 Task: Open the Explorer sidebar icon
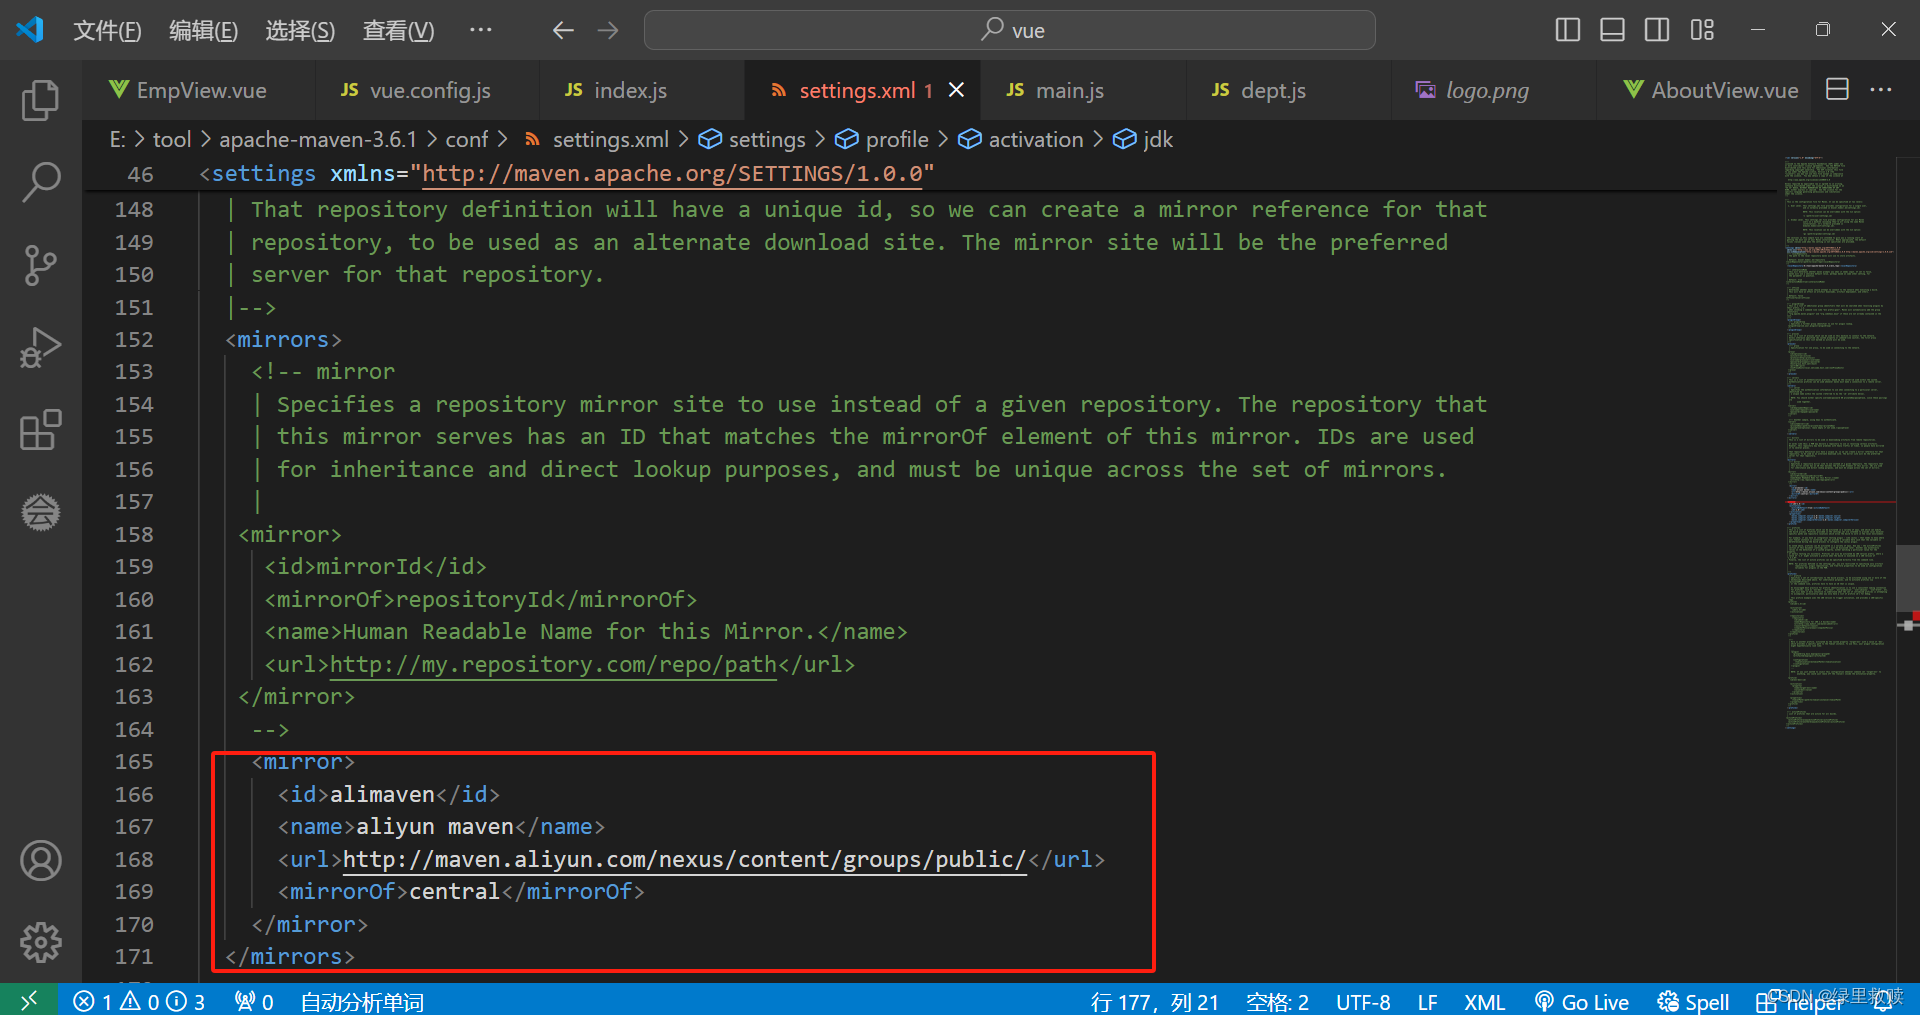click(40, 100)
